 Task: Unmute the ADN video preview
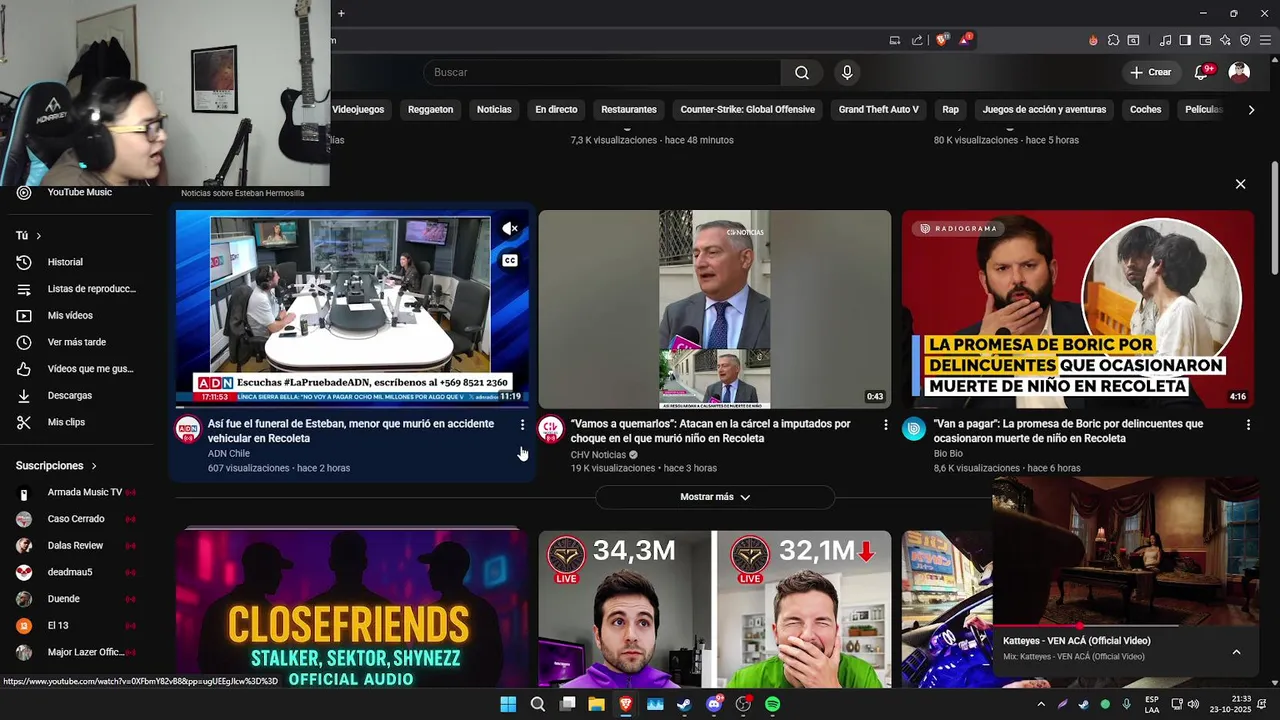click(510, 229)
